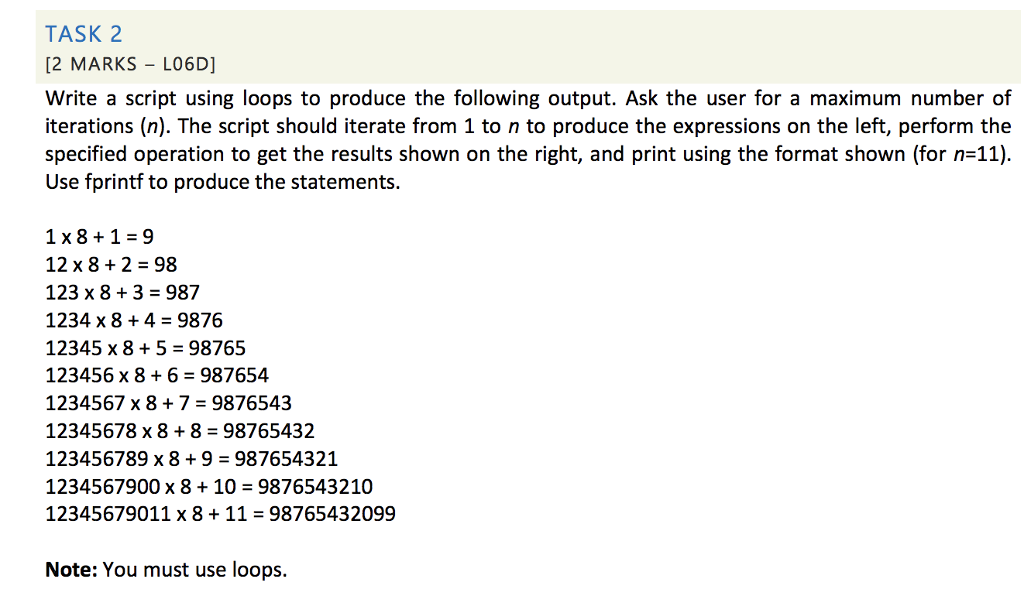The image size is (1024, 596).
Task: Click the line 123 x 8 + 3 = 987
Action: 122,292
